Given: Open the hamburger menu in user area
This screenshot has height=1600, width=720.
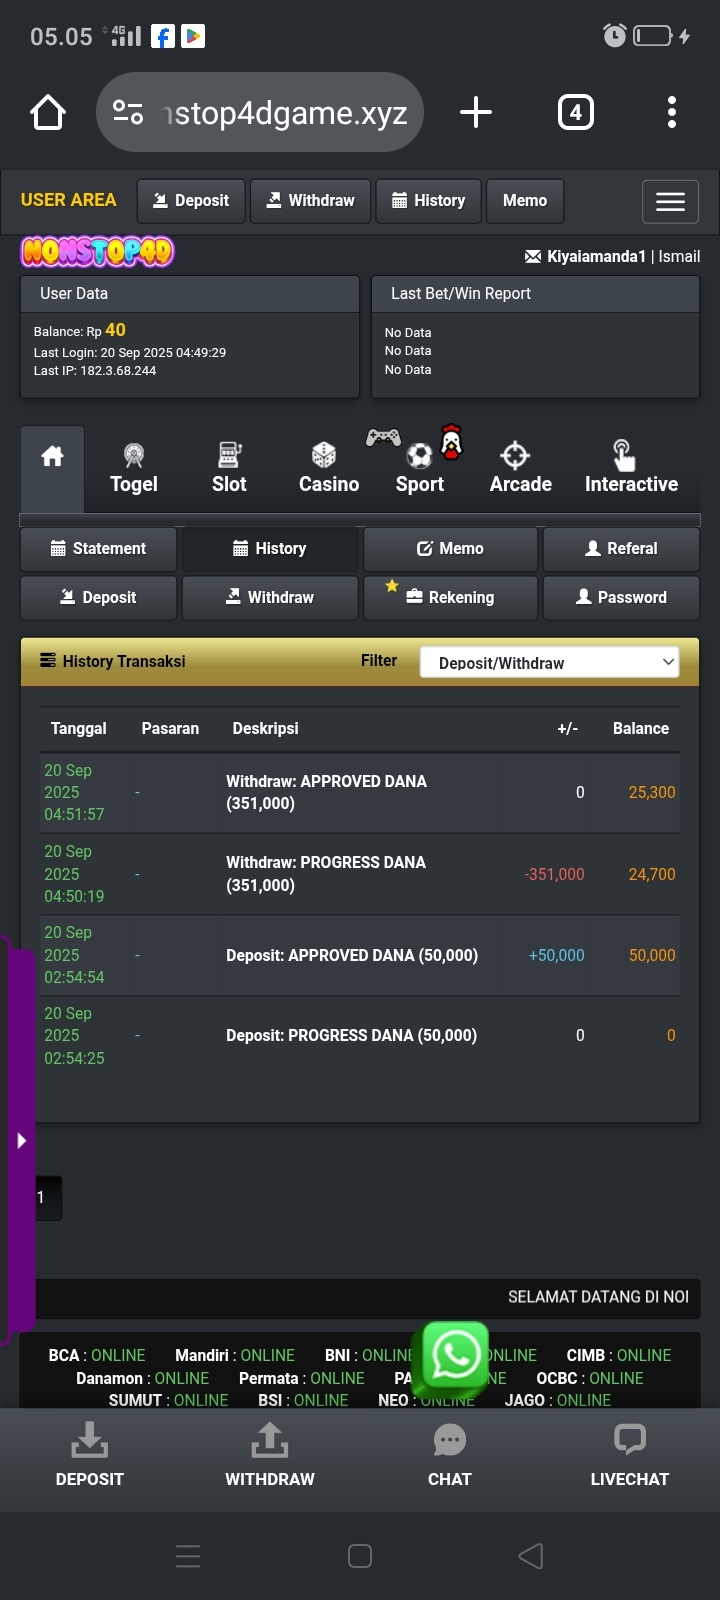Looking at the screenshot, I should (670, 201).
